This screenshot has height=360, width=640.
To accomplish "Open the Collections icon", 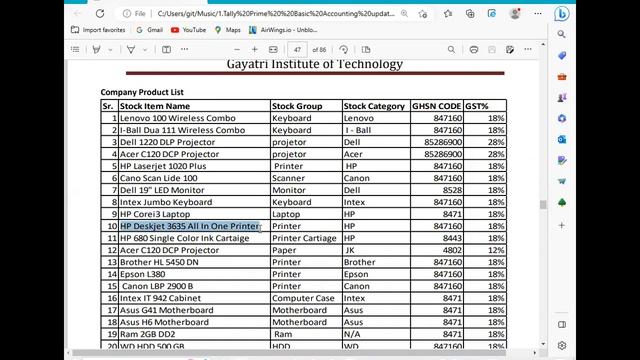I will 470,13.
